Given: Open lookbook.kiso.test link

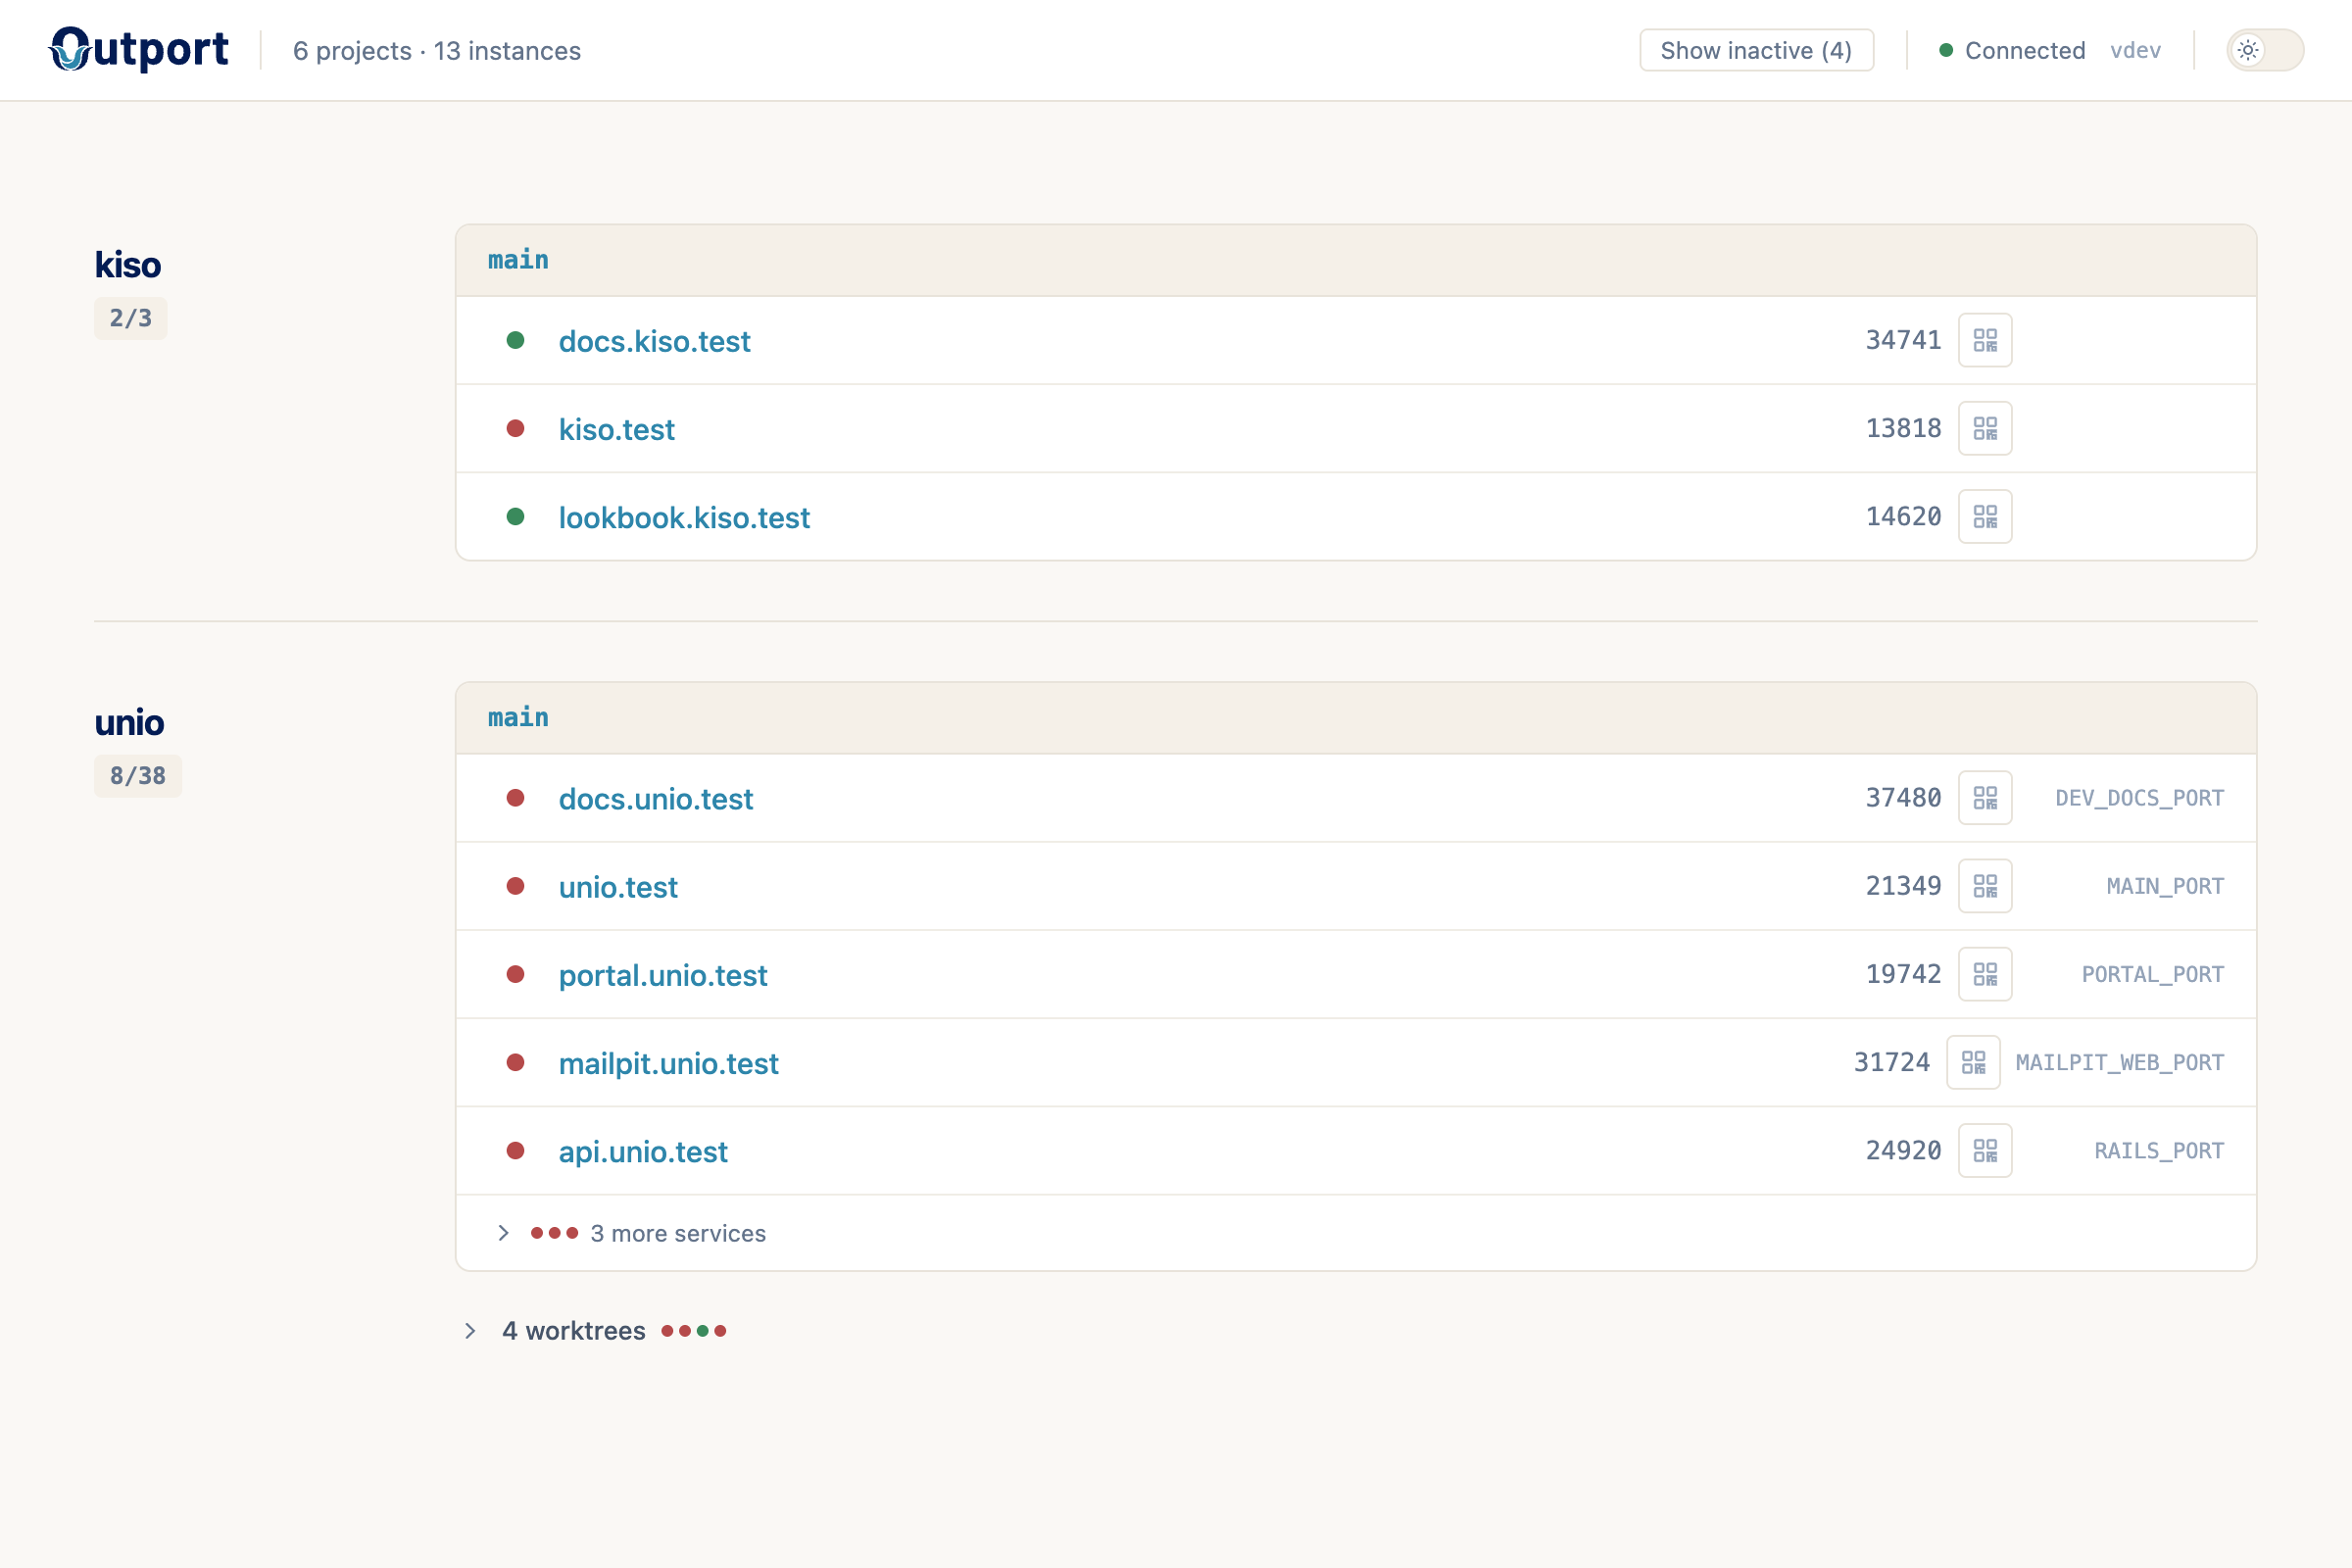Looking at the screenshot, I should click(684, 517).
